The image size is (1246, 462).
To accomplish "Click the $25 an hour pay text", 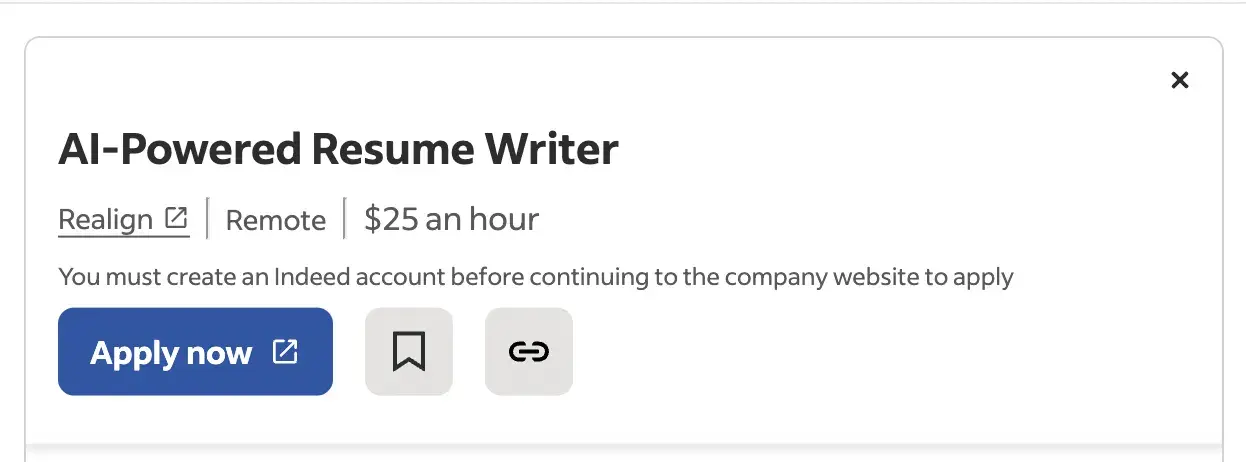I will (x=451, y=219).
